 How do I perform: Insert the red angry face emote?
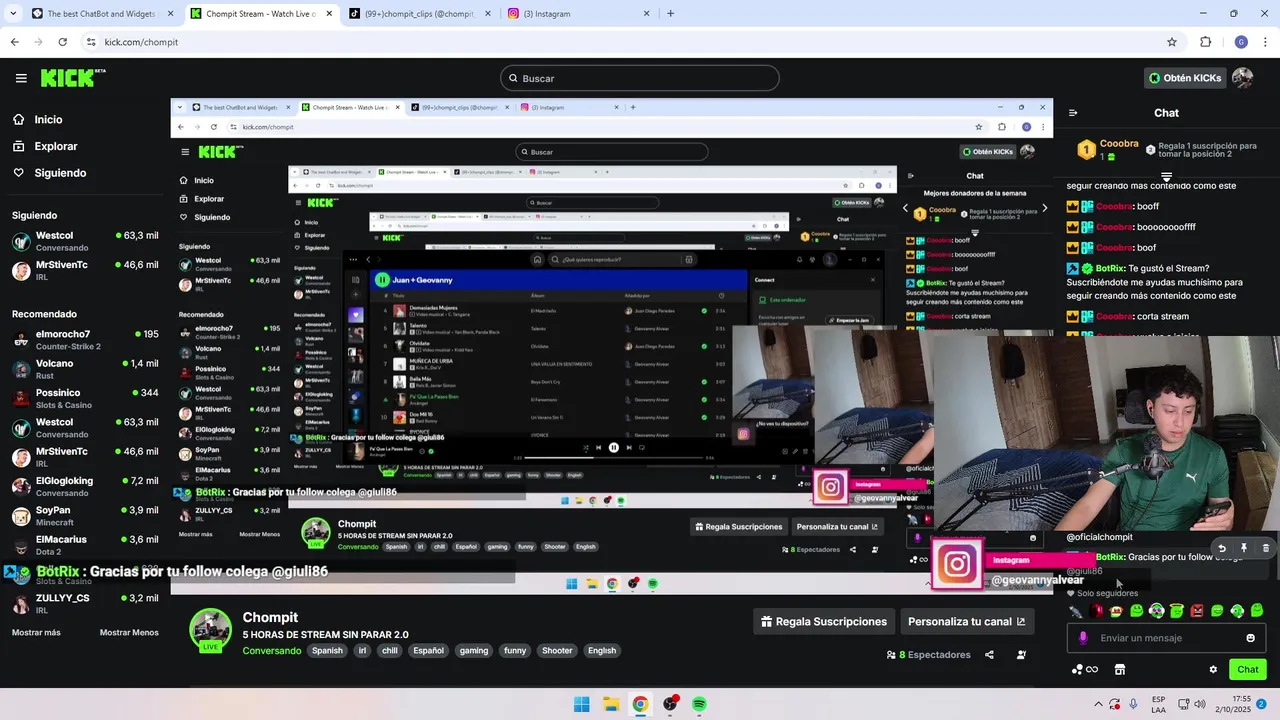[1197, 610]
